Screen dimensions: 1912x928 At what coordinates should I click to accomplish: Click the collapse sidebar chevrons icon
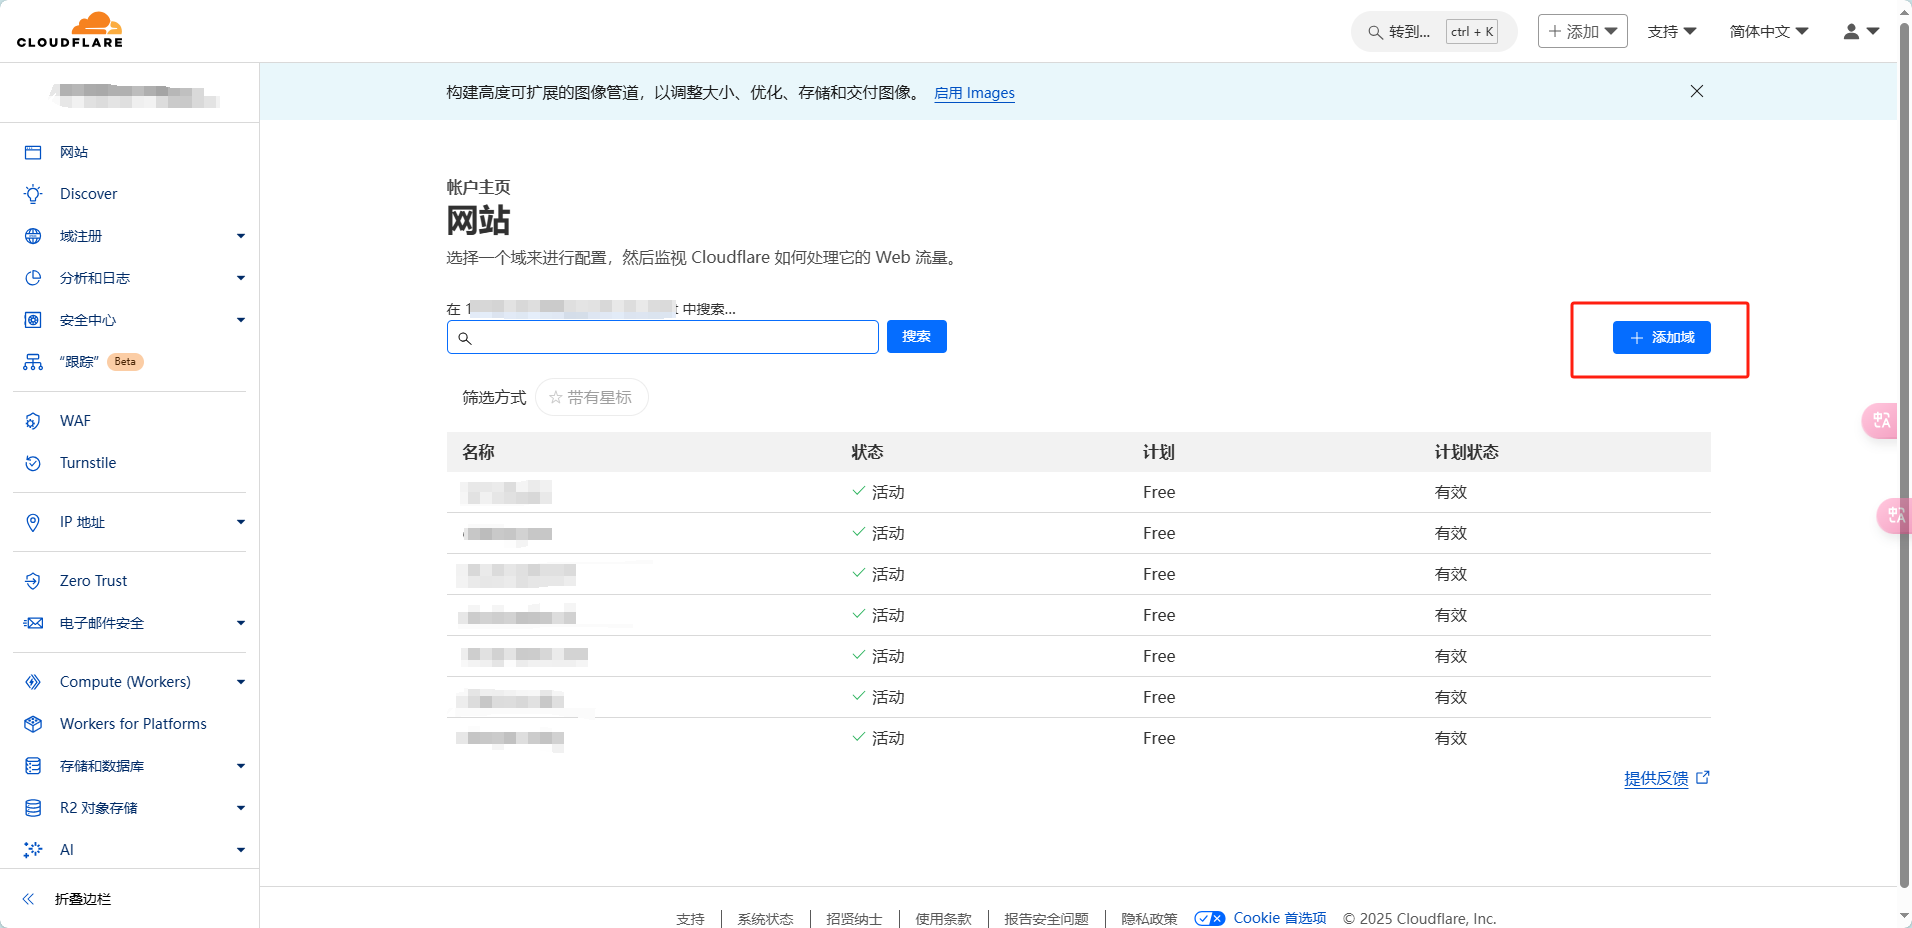[29, 899]
